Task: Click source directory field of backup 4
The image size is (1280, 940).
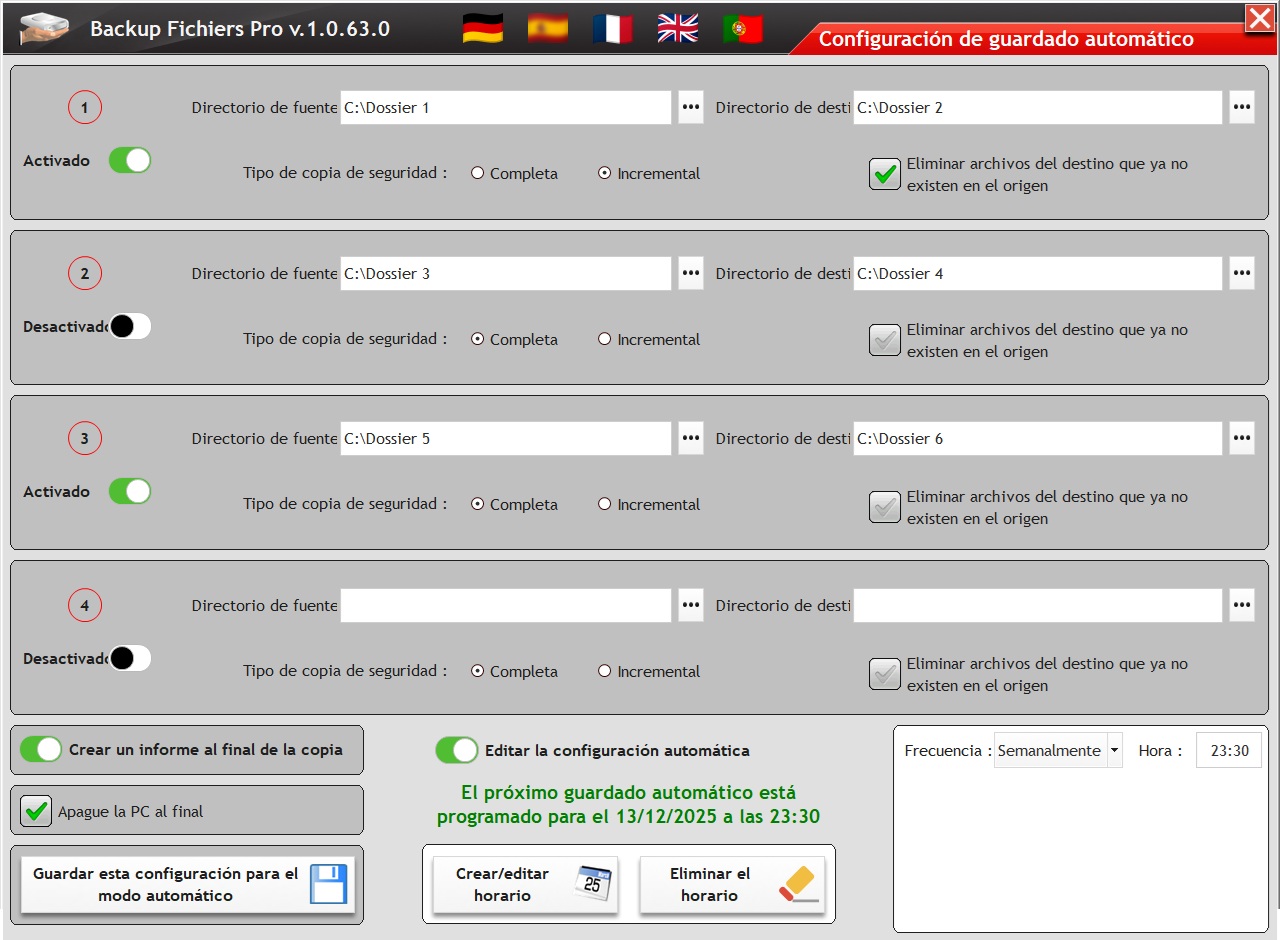Action: (x=505, y=605)
